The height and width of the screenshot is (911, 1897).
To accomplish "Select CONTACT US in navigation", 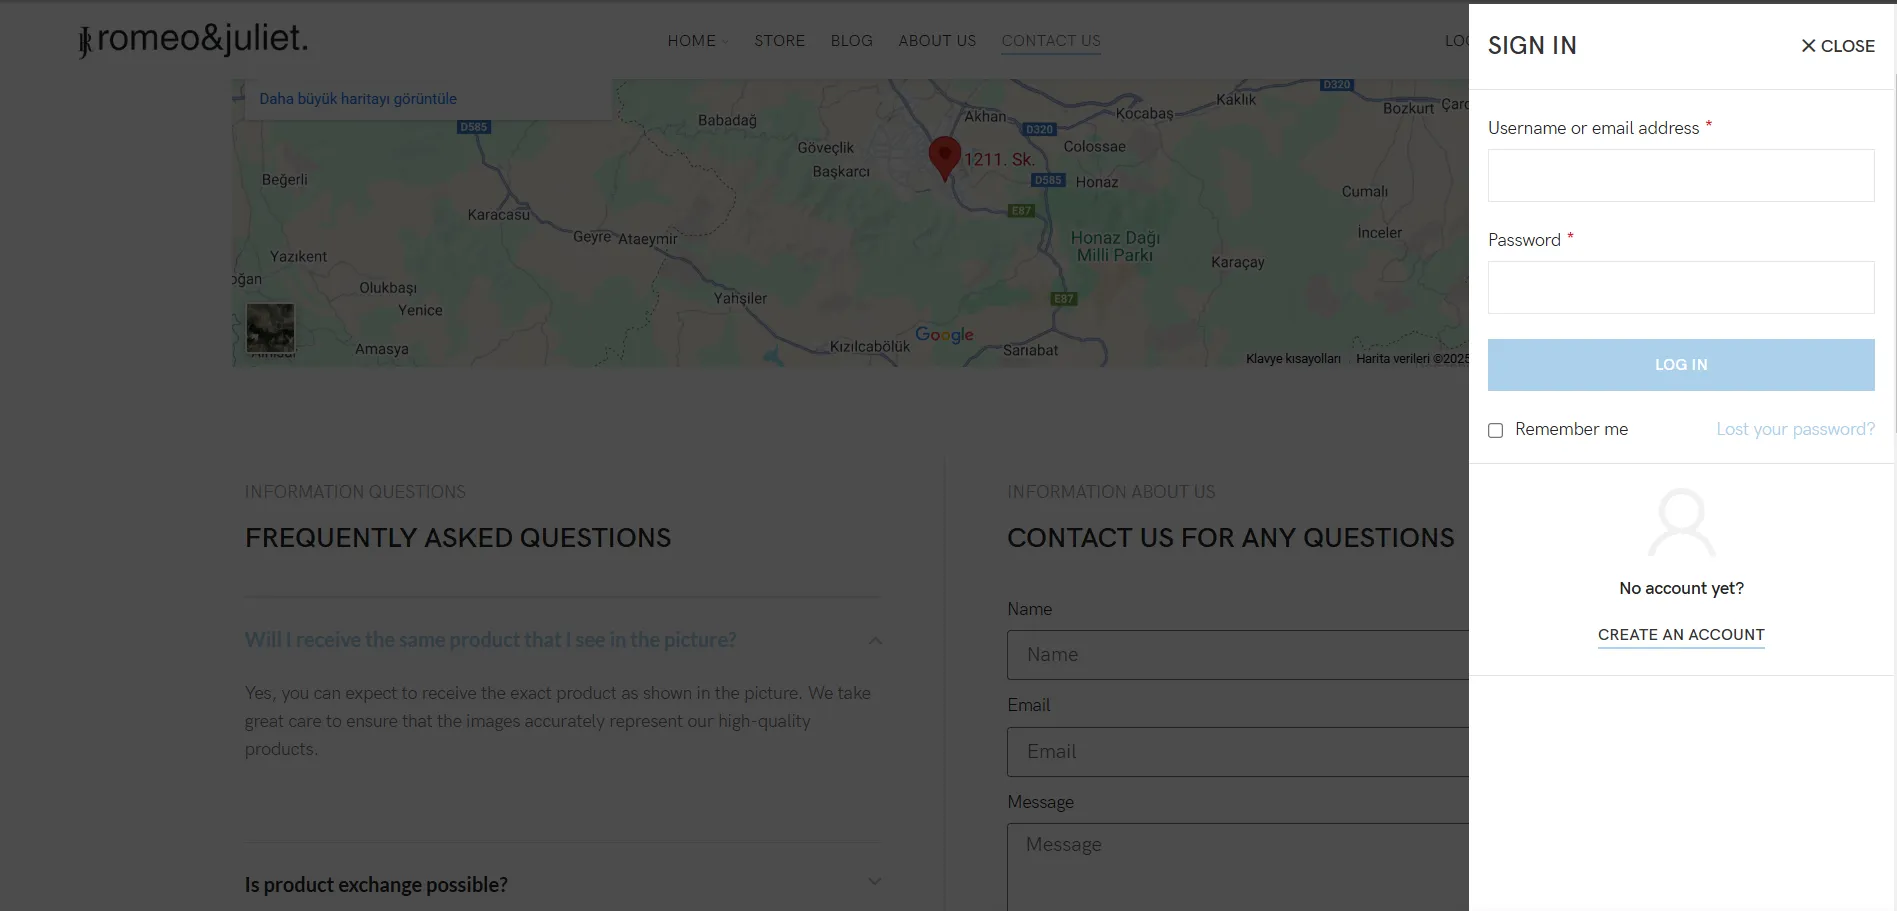I will pyautogui.click(x=1050, y=41).
